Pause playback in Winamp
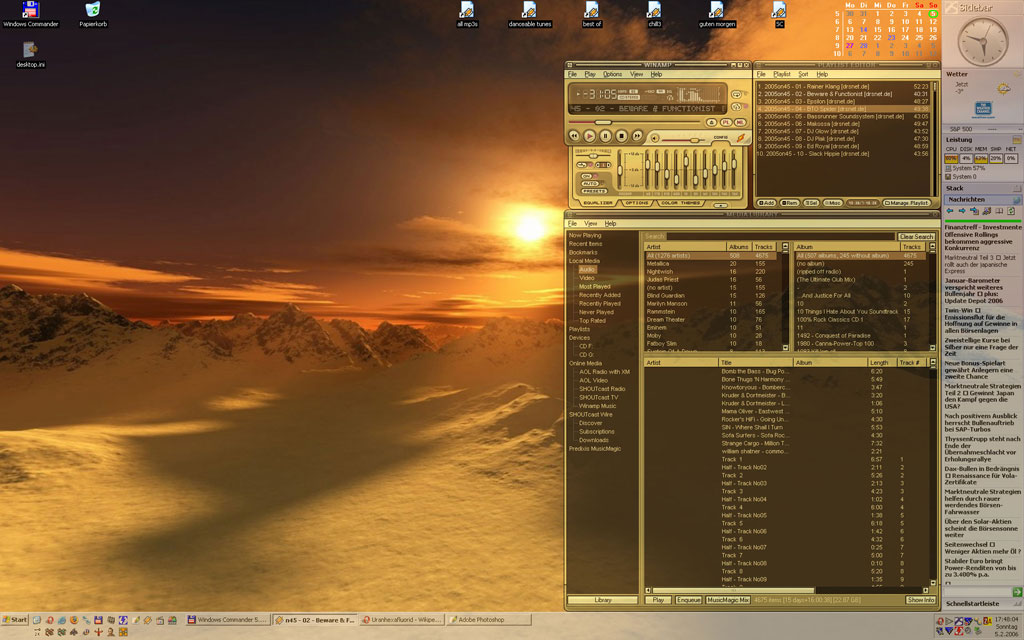 [x=605, y=135]
